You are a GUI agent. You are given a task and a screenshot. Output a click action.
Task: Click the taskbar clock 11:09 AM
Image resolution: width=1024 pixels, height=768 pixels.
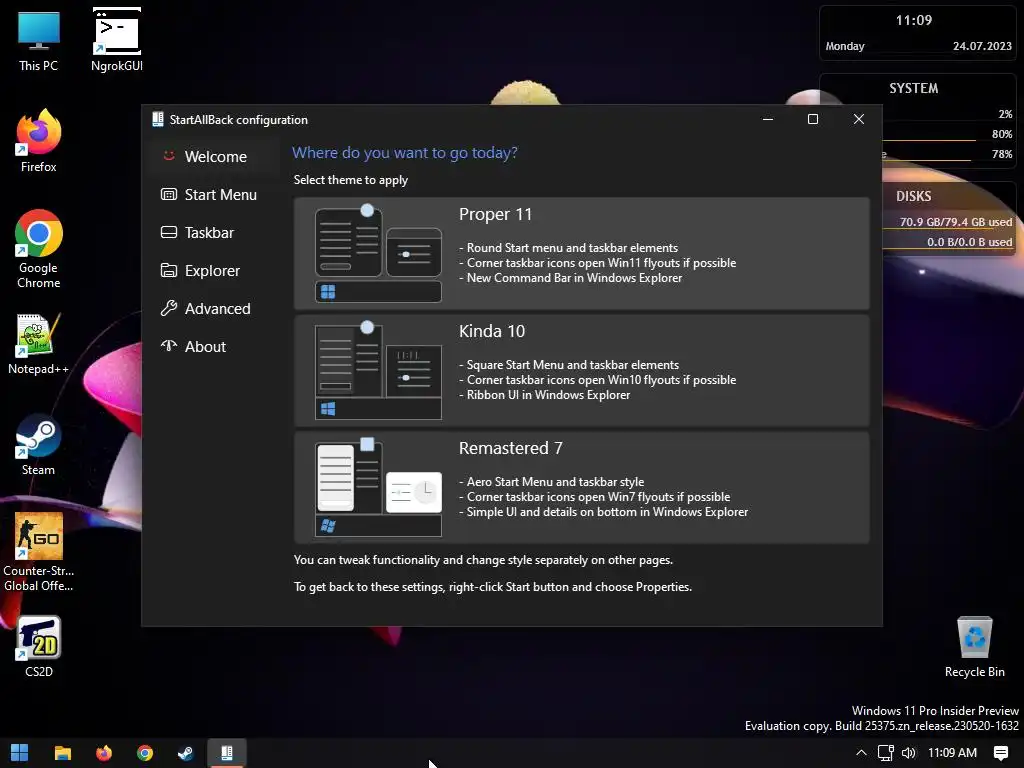click(x=952, y=753)
